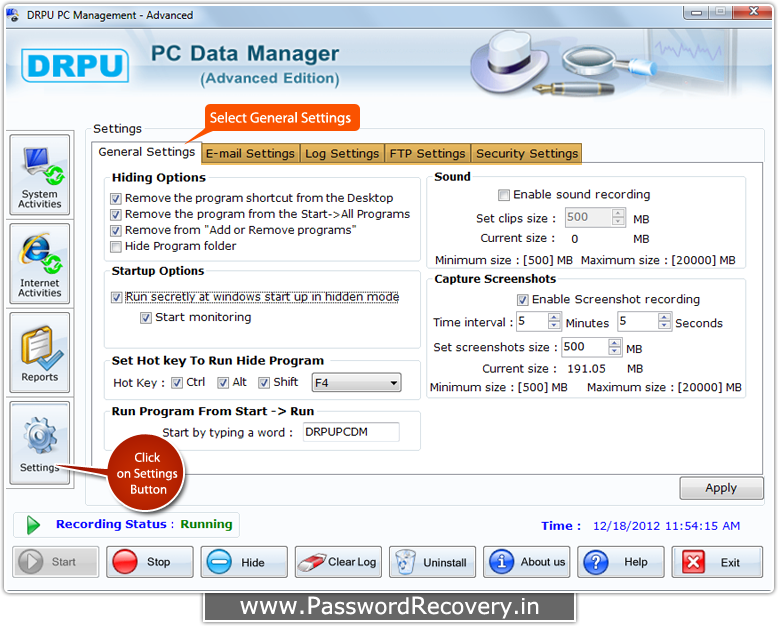
Task: Click the green recording status arrow
Action: 33,525
